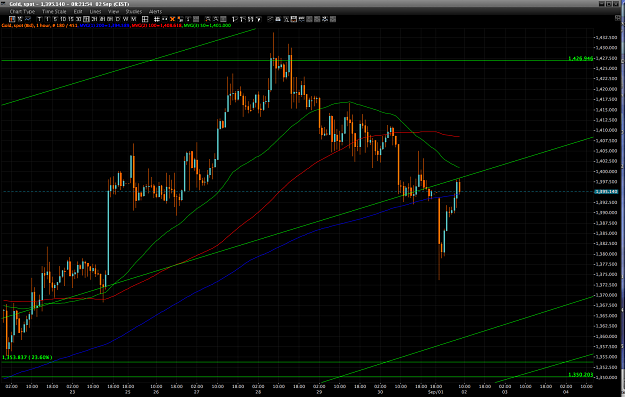Click the zoom-out magnifier icon
This screenshot has height=397, width=625.
pyautogui.click(x=216, y=19)
